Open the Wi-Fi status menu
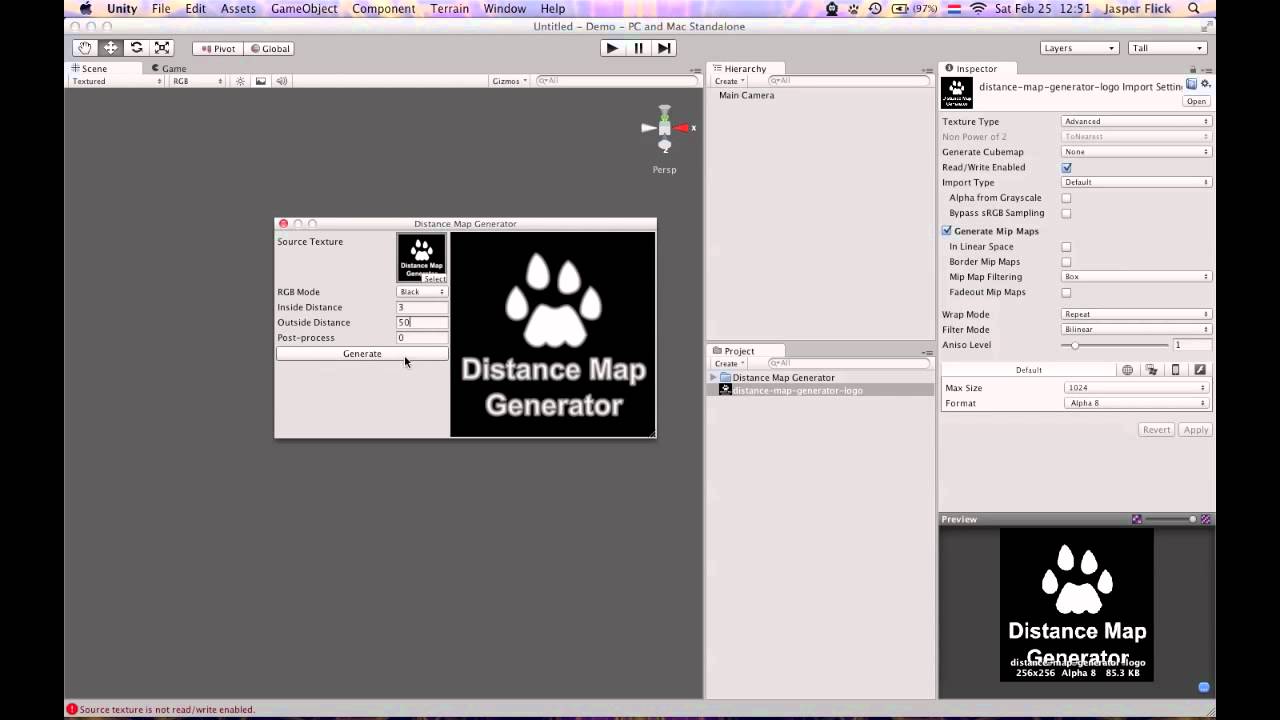The image size is (1280, 720). click(978, 9)
